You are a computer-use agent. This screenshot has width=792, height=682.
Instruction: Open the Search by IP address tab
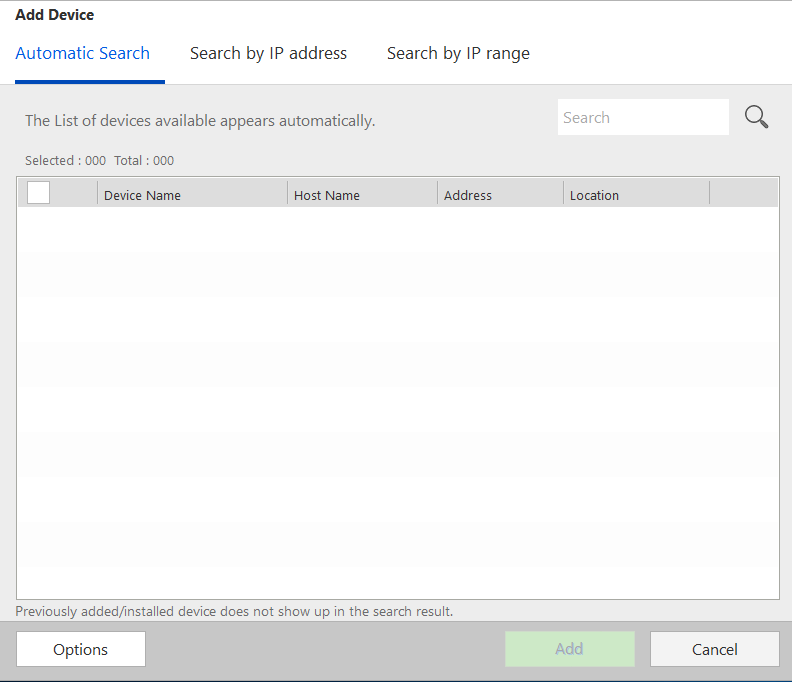268,53
